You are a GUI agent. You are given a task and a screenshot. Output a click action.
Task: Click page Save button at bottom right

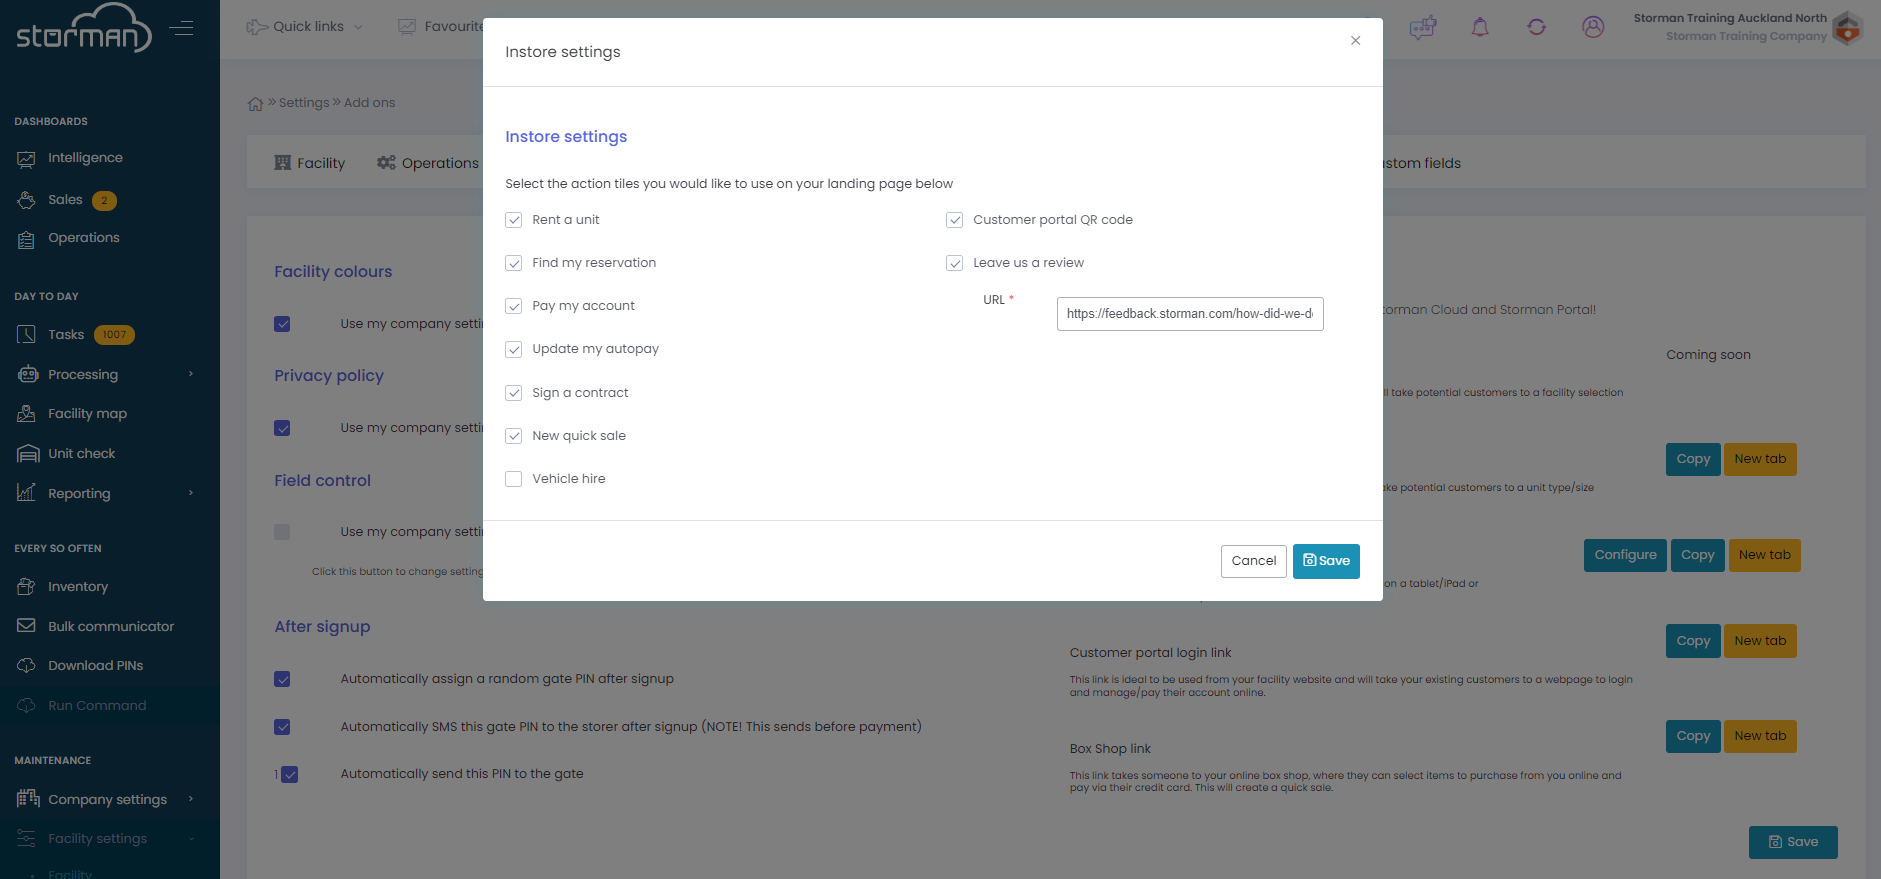point(1793,842)
